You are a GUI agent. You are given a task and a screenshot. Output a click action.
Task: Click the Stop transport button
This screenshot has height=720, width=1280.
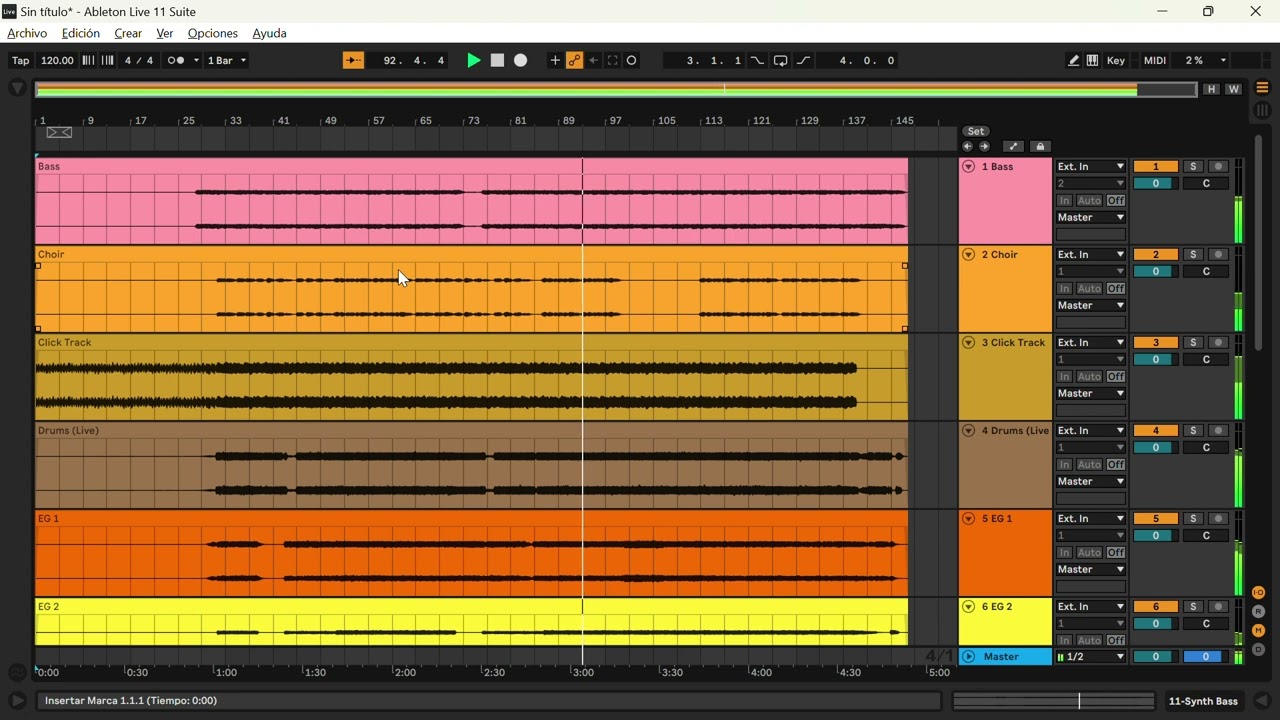[497, 61]
